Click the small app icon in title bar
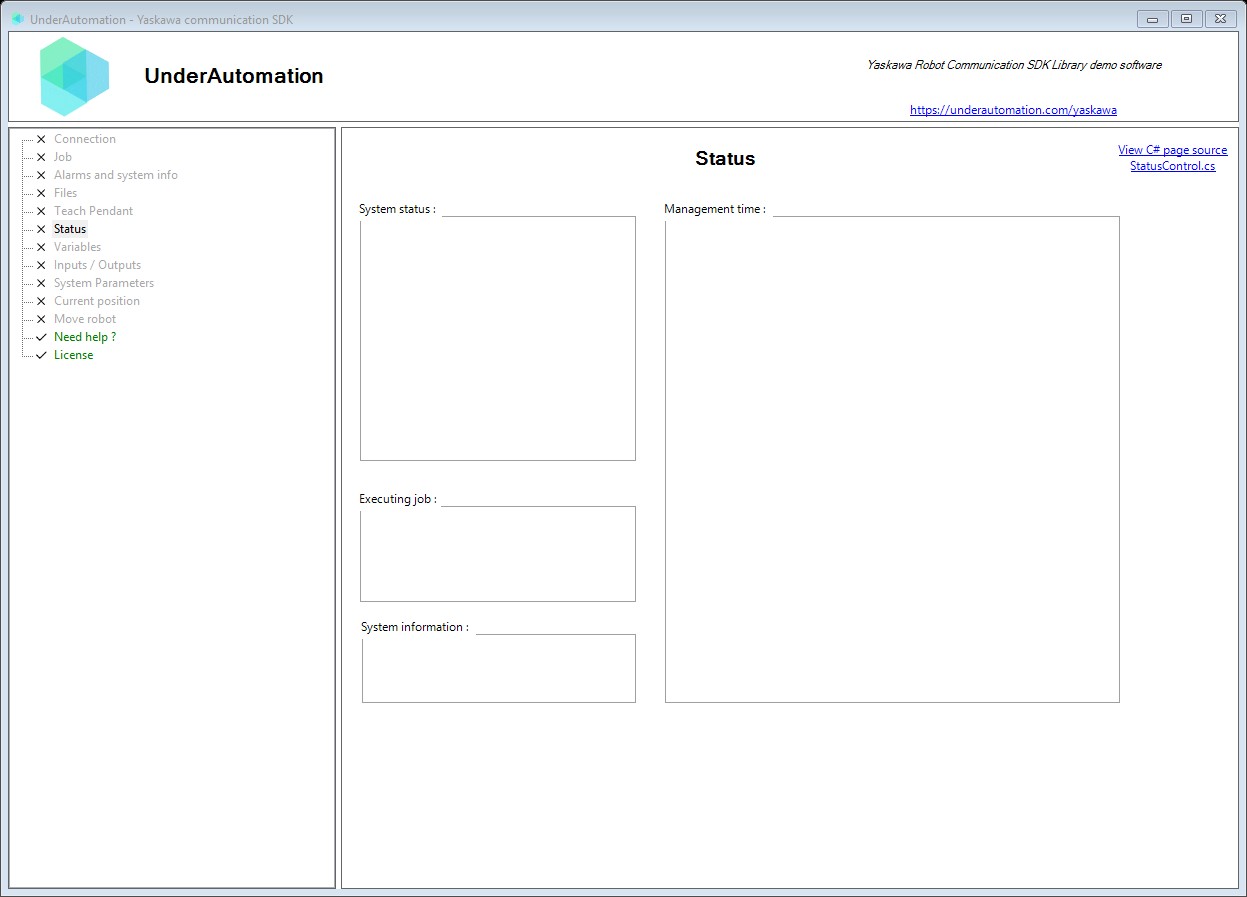The height and width of the screenshot is (897, 1247). coord(18,19)
